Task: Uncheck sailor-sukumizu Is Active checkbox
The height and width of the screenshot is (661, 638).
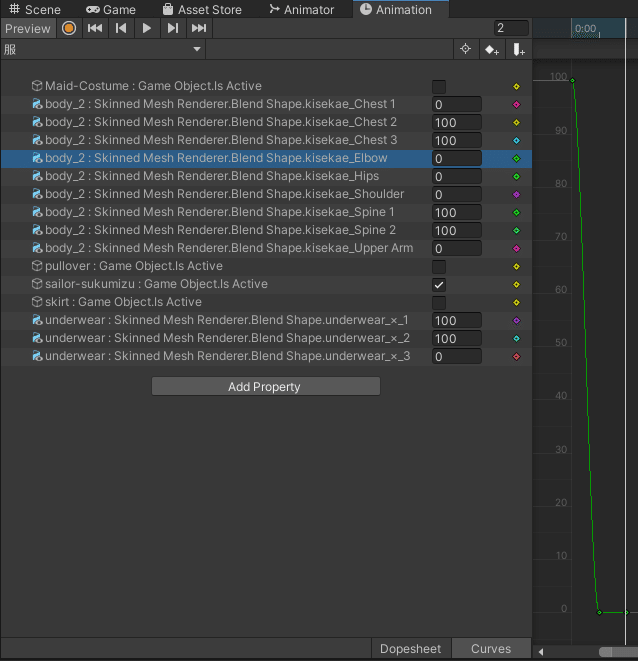Action: [439, 285]
